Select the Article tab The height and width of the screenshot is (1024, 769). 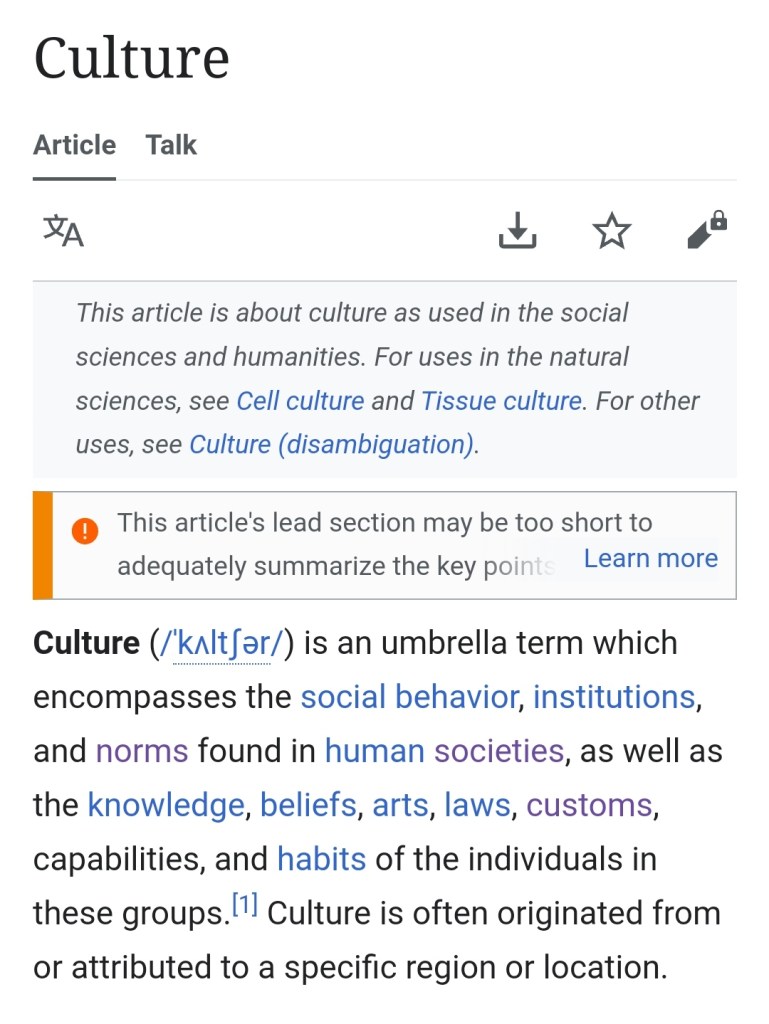tap(74, 145)
